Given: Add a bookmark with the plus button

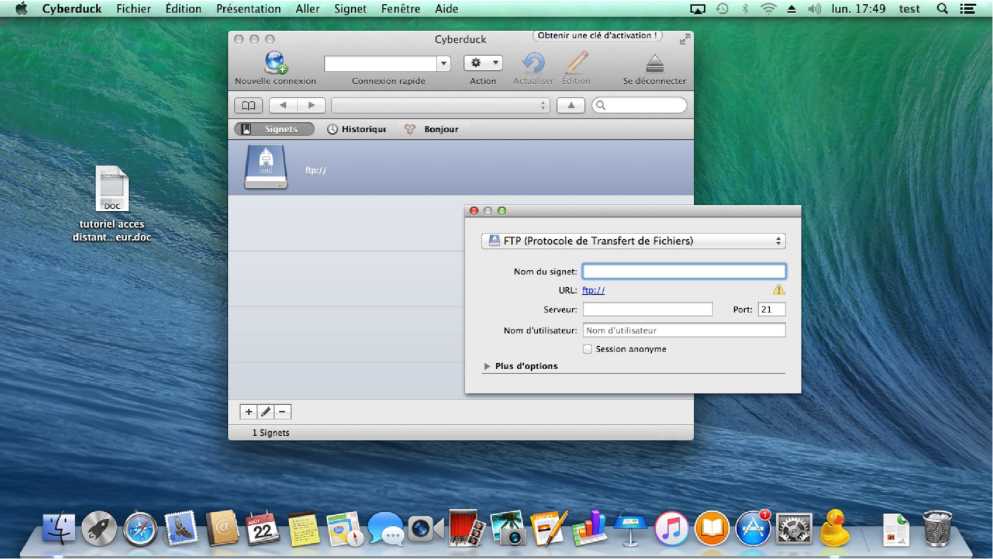Looking at the screenshot, I should (x=249, y=412).
